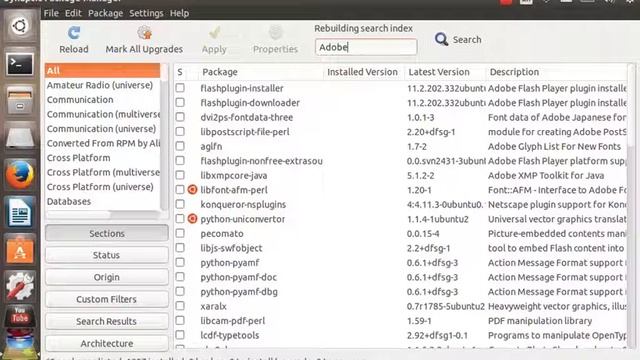Click the Sections filter button
640x360 pixels.
(107, 233)
